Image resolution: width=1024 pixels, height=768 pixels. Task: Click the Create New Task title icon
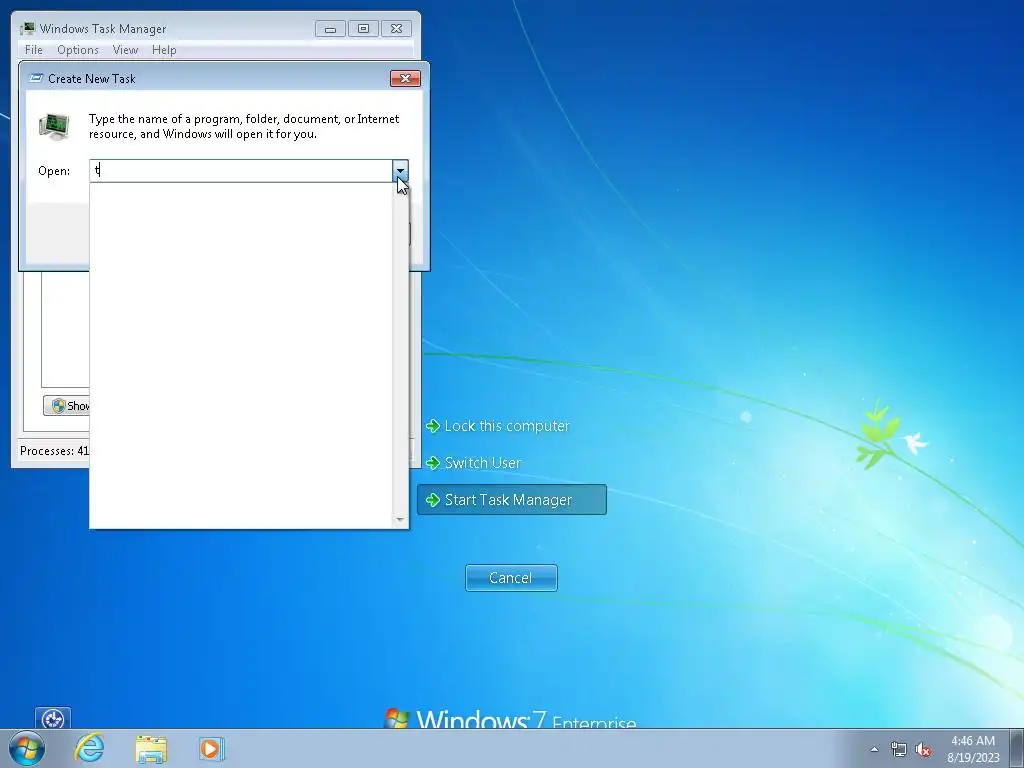pos(37,78)
